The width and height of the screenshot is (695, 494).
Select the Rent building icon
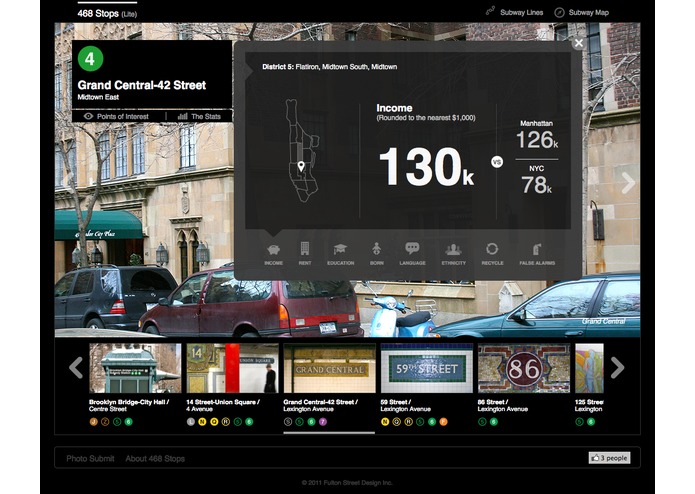[305, 248]
